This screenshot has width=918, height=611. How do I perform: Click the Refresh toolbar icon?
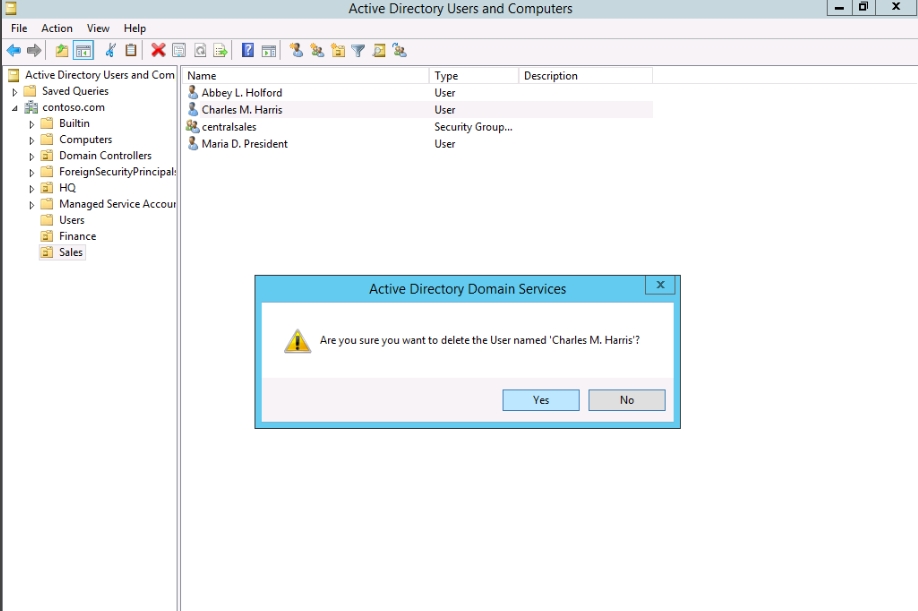click(x=200, y=51)
